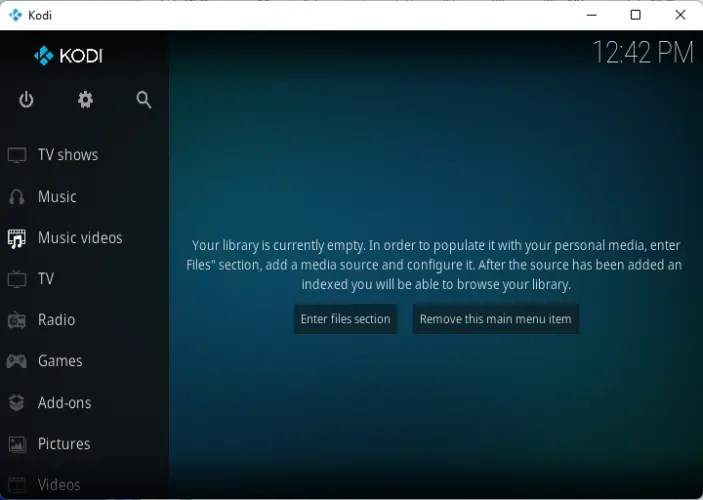Open the power options icon
Screen dimensions: 703x500
26,100
